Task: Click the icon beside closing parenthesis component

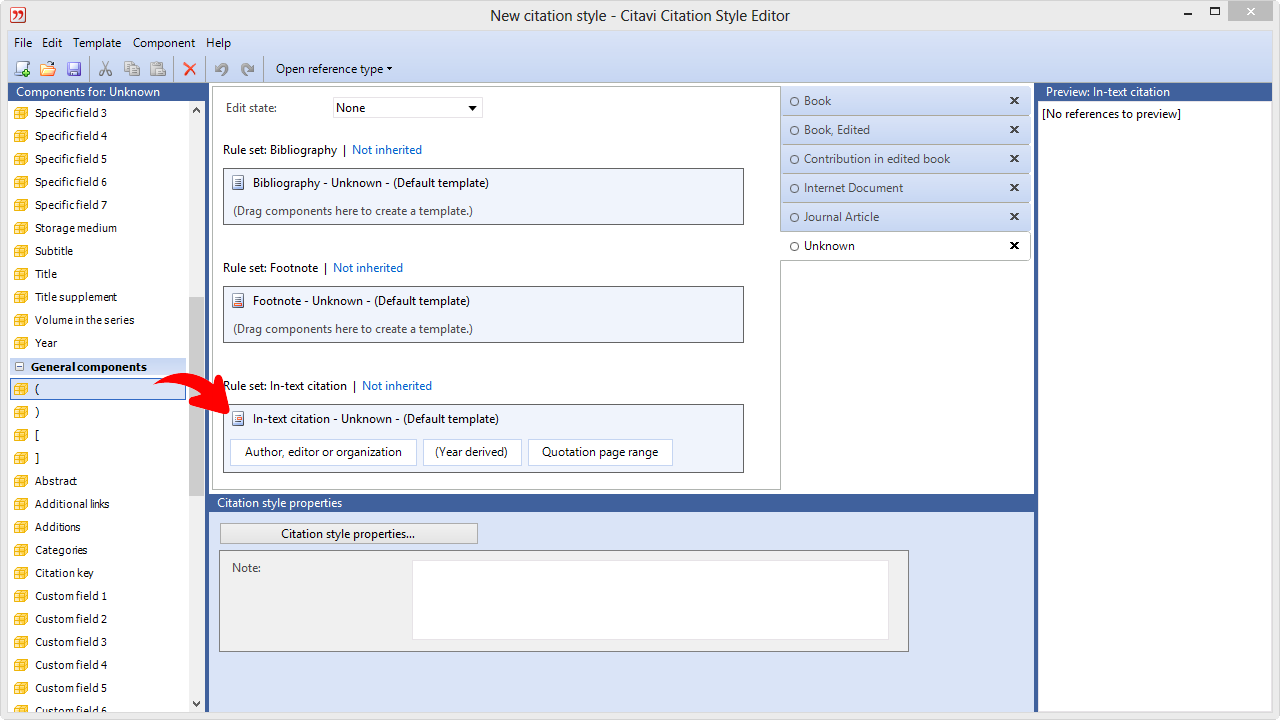Action: click(x=20, y=412)
